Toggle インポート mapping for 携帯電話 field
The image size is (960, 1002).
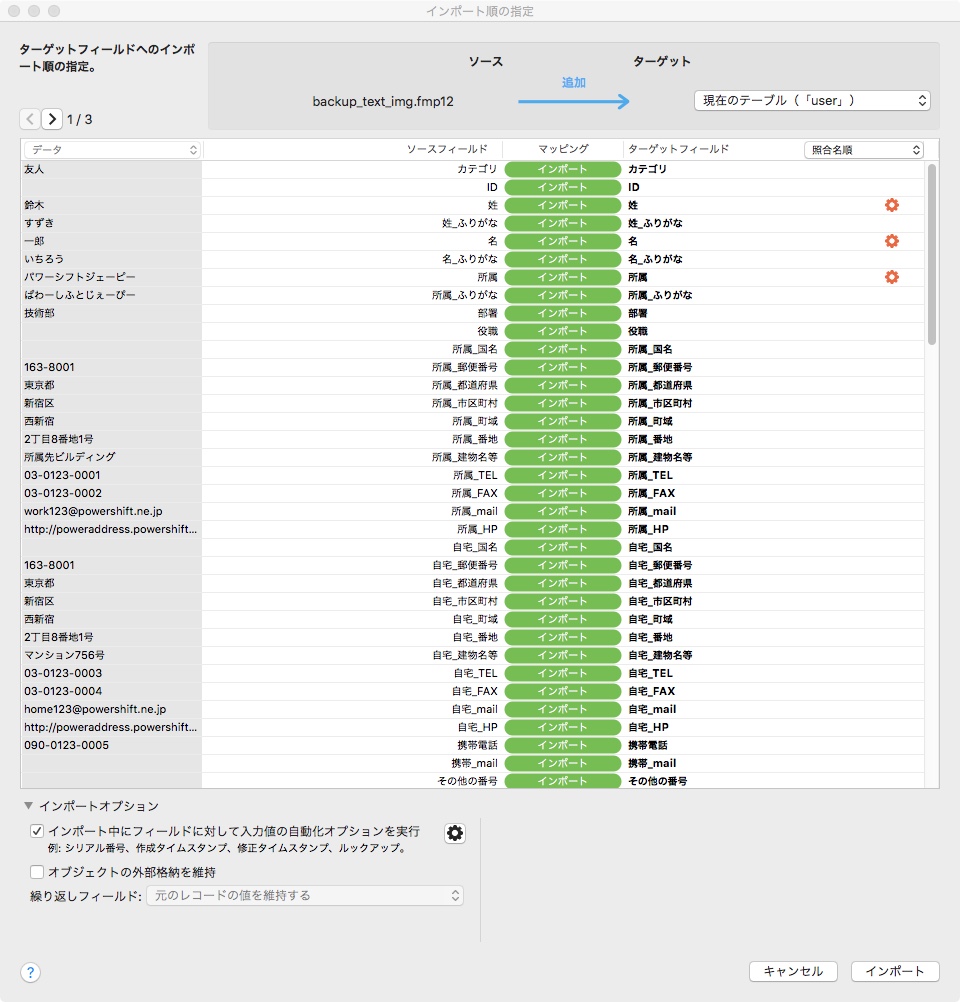(562, 745)
